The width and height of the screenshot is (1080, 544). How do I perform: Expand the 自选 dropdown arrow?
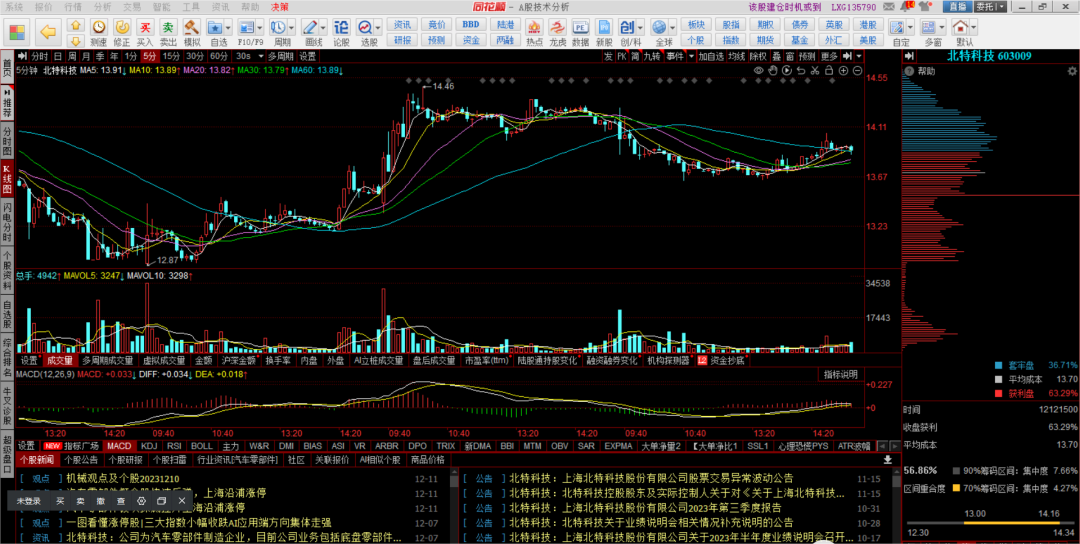[x=227, y=28]
